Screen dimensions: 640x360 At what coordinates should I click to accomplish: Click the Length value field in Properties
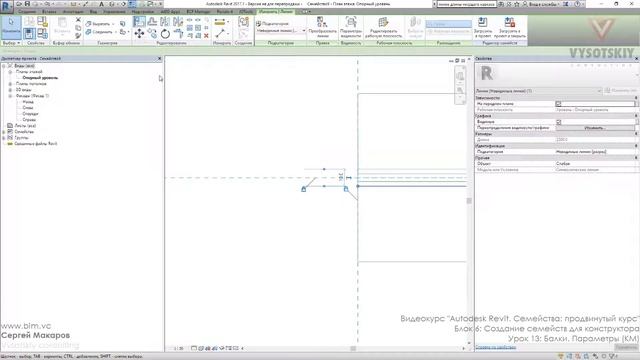click(x=596, y=140)
